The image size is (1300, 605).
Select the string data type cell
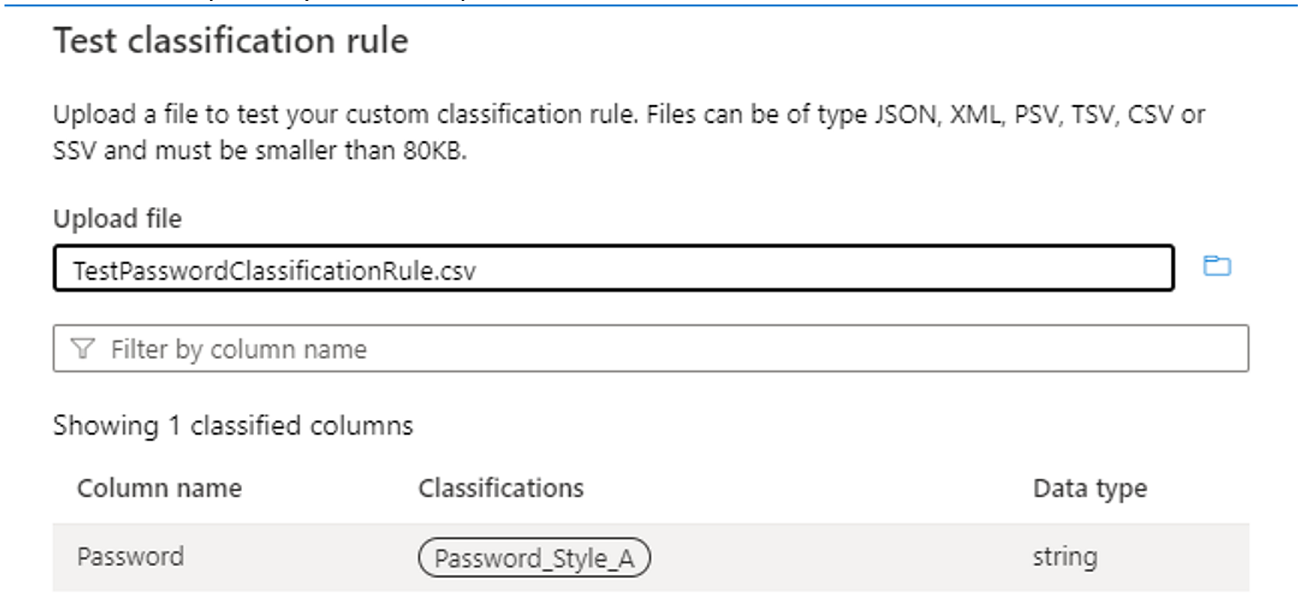(1064, 556)
